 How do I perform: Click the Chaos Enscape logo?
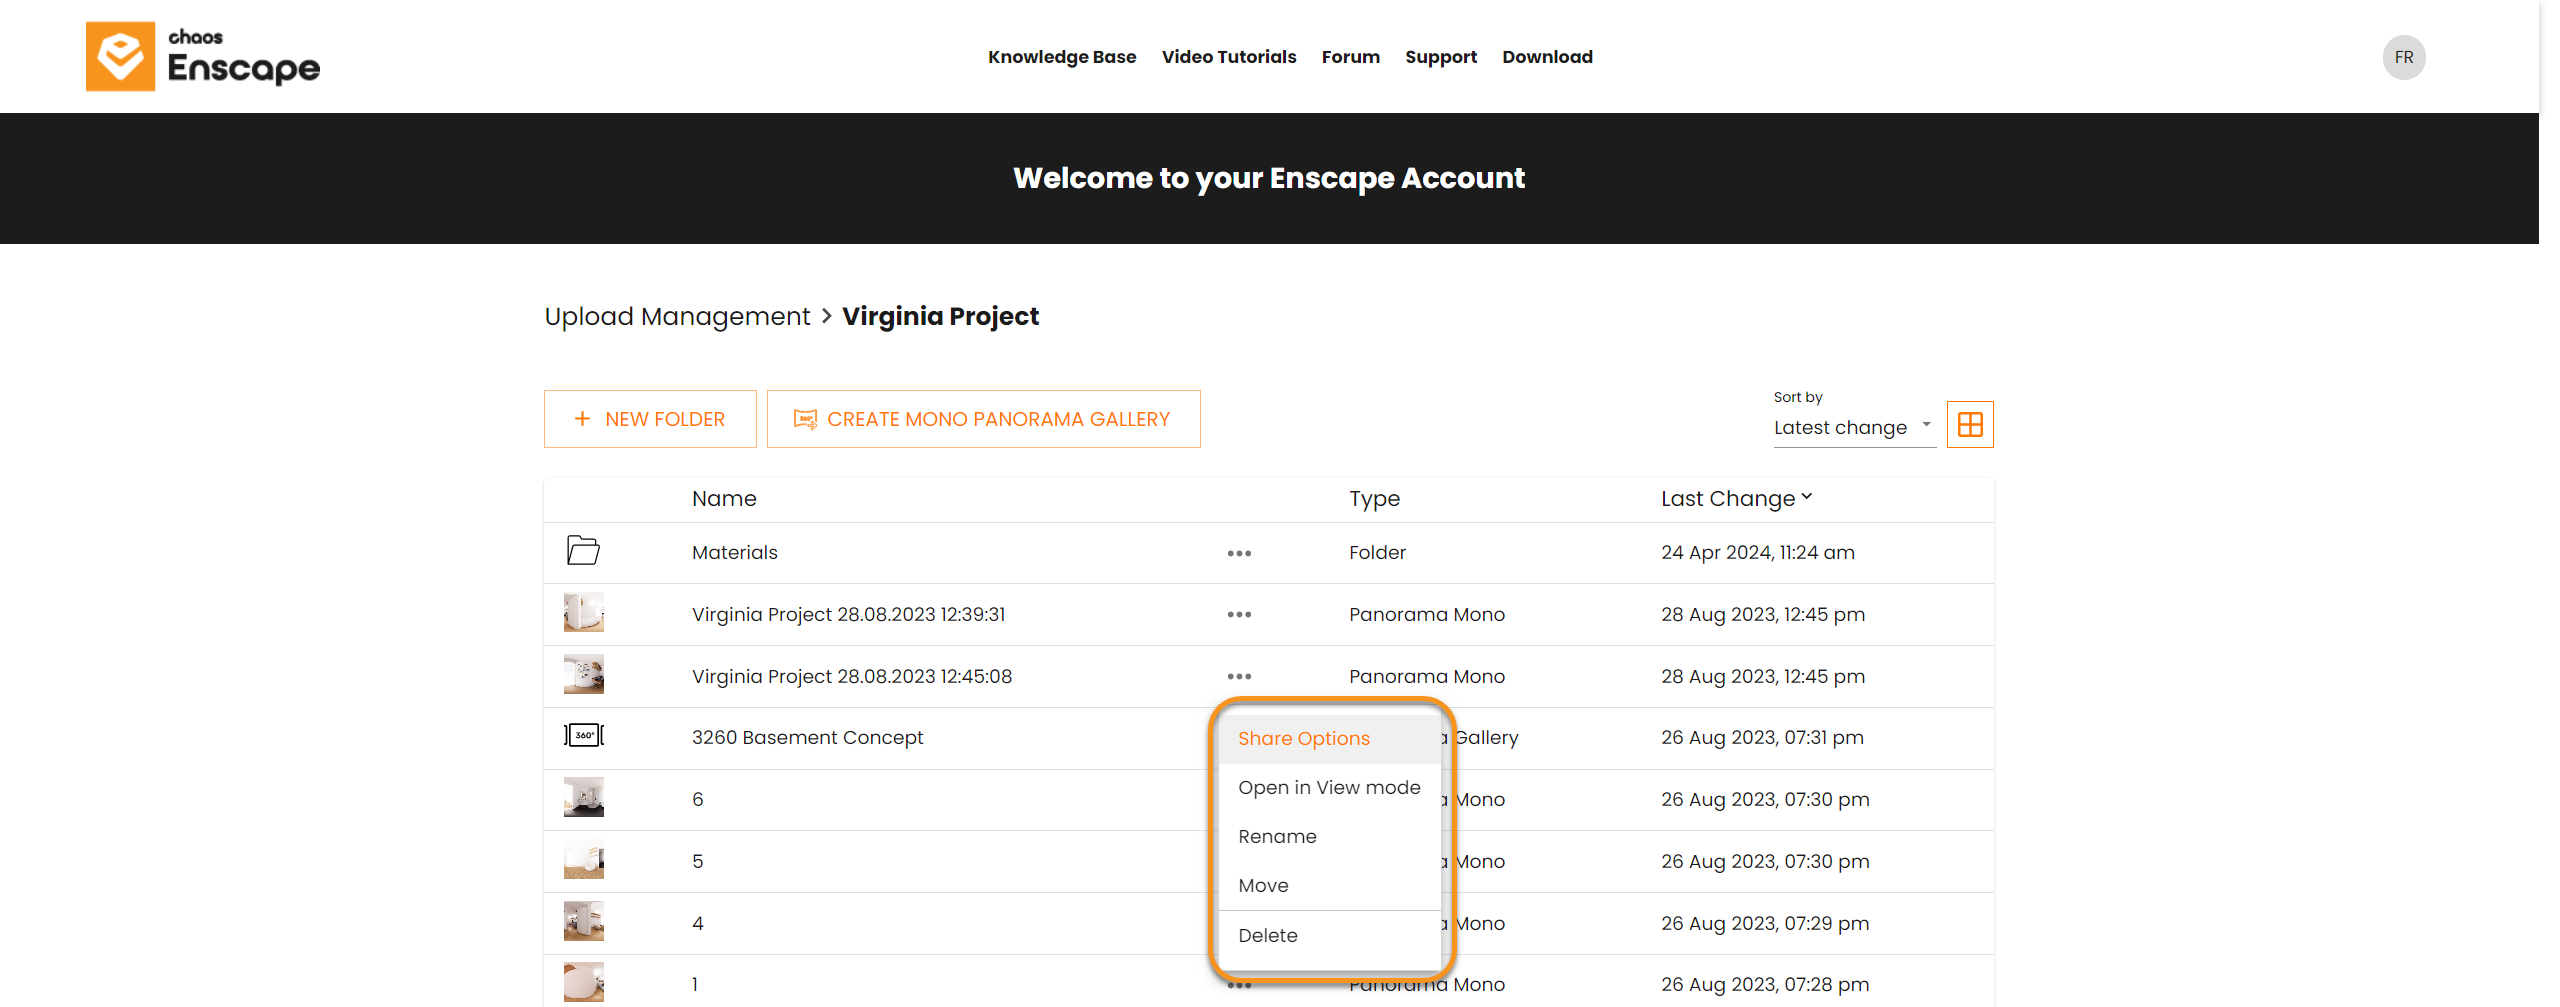pyautogui.click(x=203, y=57)
